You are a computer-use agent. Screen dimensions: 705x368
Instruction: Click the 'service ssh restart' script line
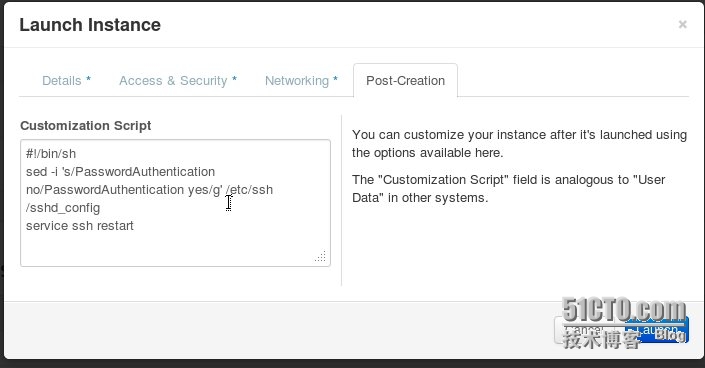(x=80, y=226)
